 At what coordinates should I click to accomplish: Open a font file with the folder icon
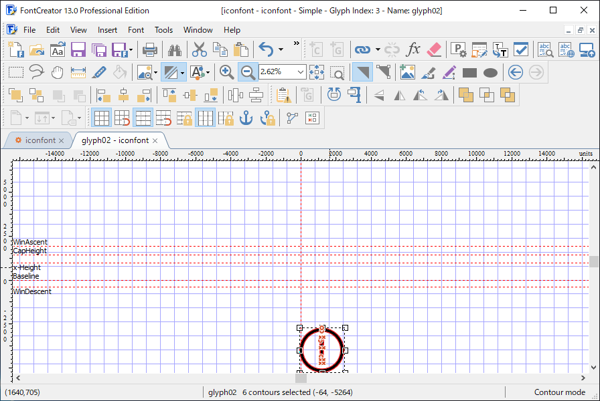37,50
